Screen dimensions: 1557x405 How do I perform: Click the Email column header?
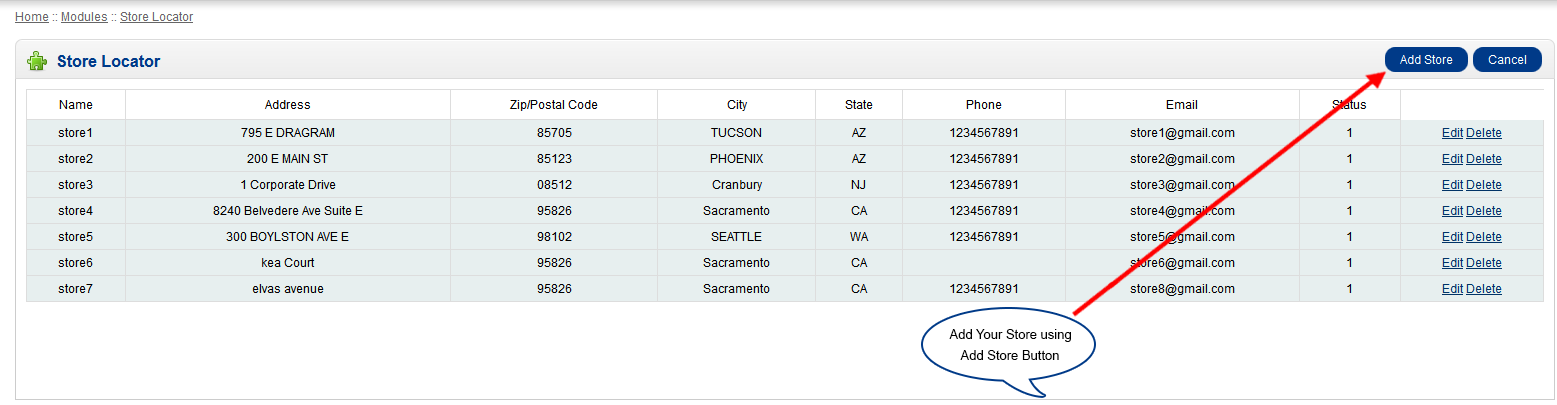[1182, 105]
